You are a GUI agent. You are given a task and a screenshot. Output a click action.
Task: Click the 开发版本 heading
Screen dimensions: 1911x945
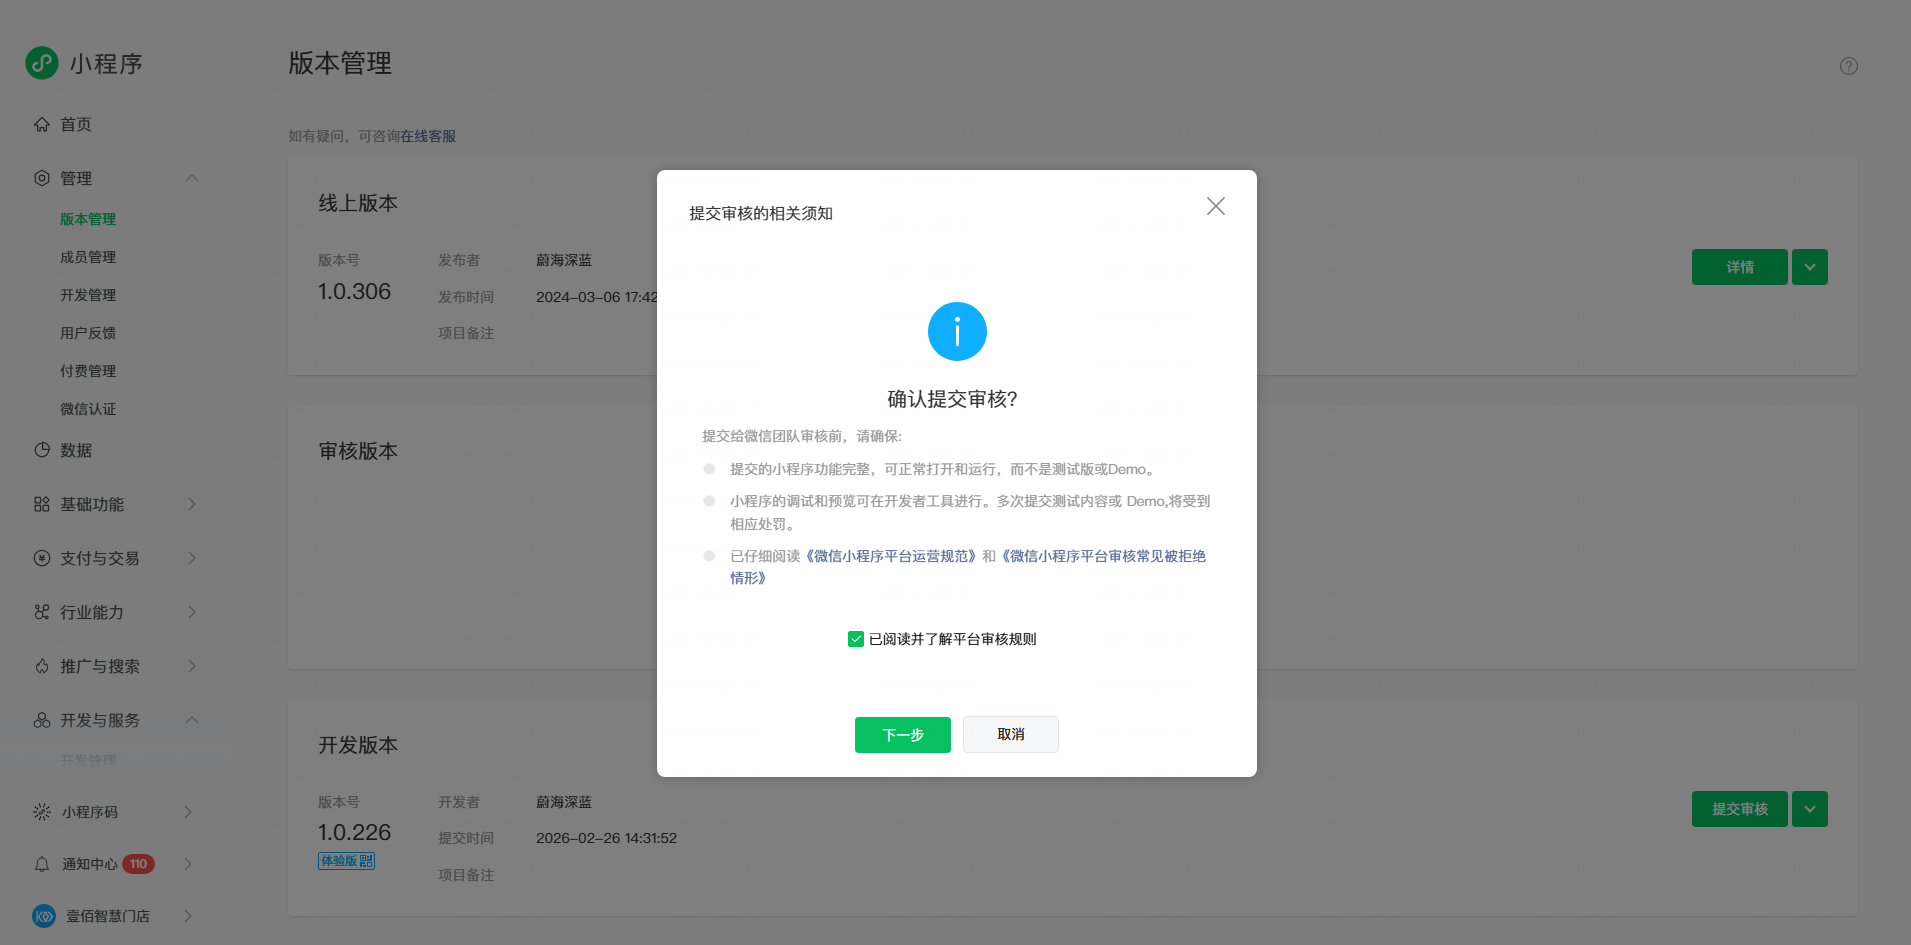358,745
